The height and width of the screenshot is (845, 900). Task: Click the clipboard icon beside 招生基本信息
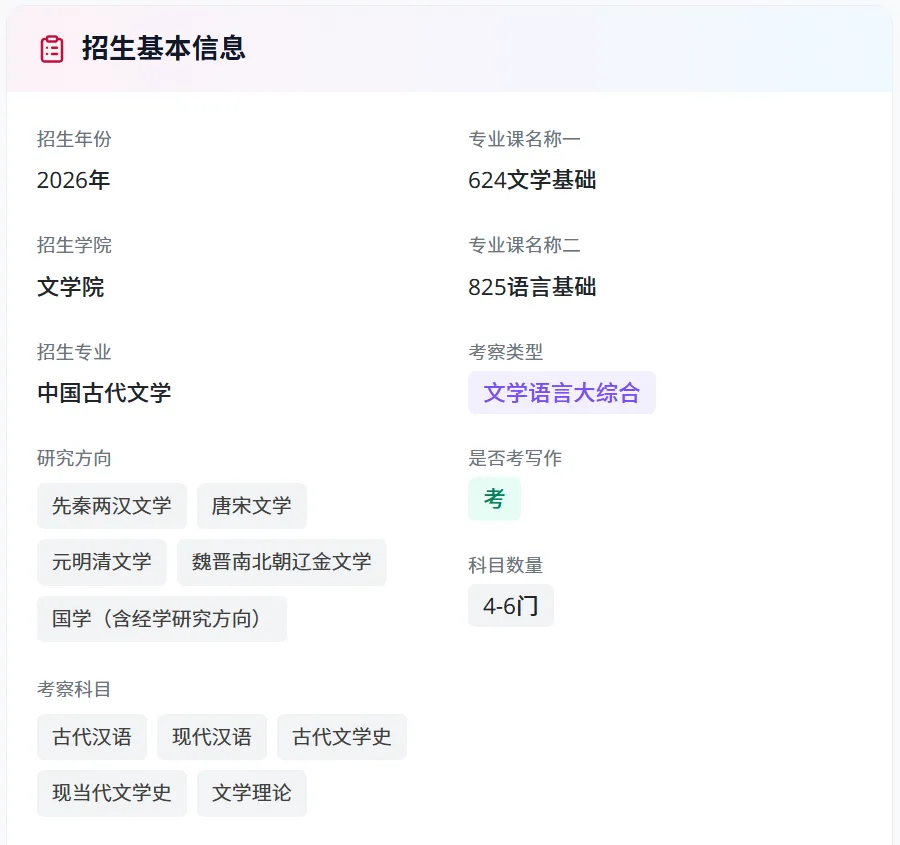52,49
